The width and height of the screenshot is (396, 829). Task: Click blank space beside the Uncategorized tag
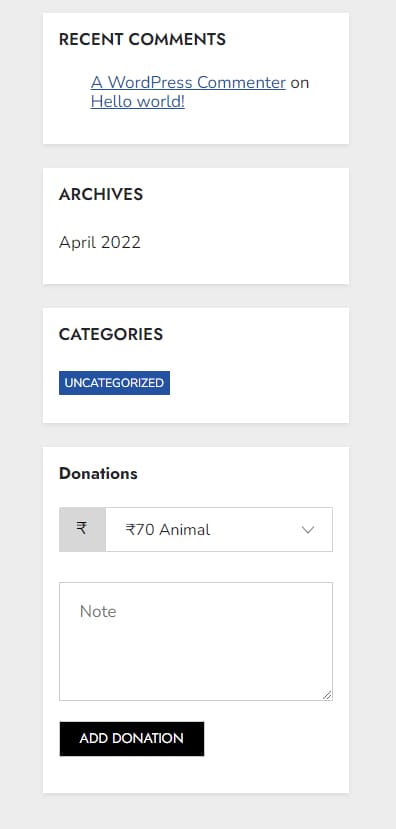point(254,383)
